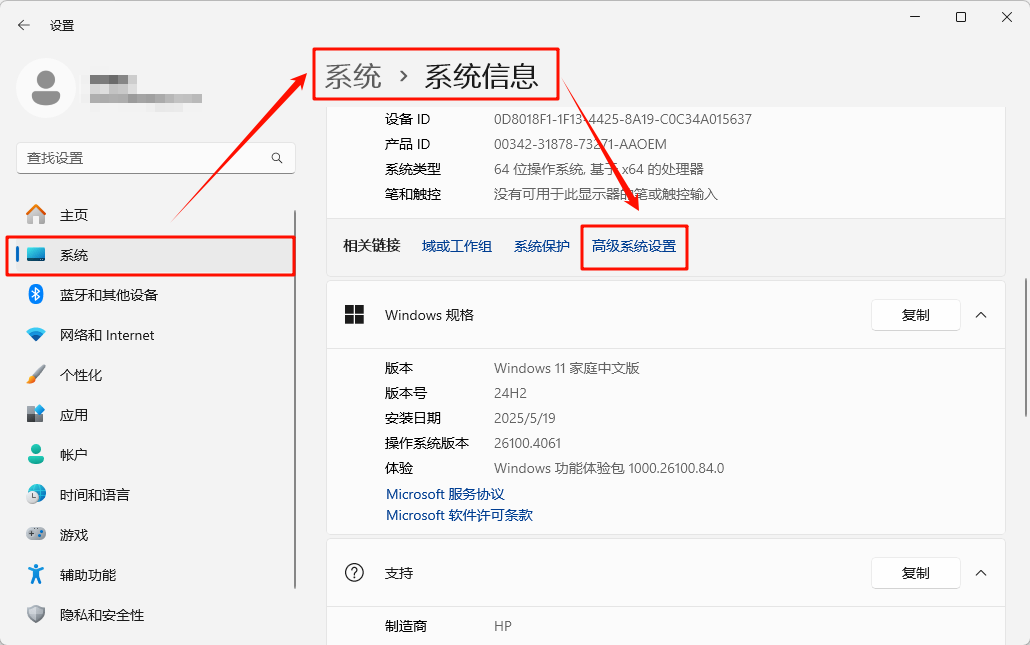The image size is (1030, 645).
Task: Copy the 支持 information
Action: click(x=916, y=573)
